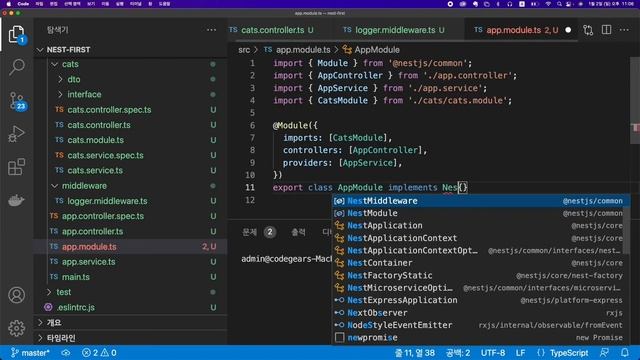Image resolution: width=640 pixels, height=360 pixels.
Task: Select NestModule autocomplete suggestion
Action: point(478,213)
